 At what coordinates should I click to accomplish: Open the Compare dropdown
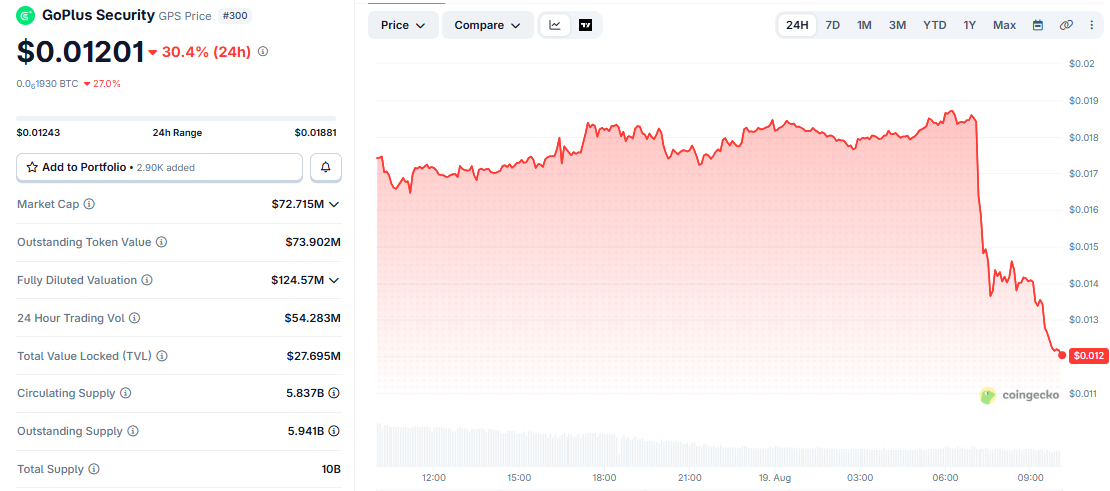[x=488, y=25]
